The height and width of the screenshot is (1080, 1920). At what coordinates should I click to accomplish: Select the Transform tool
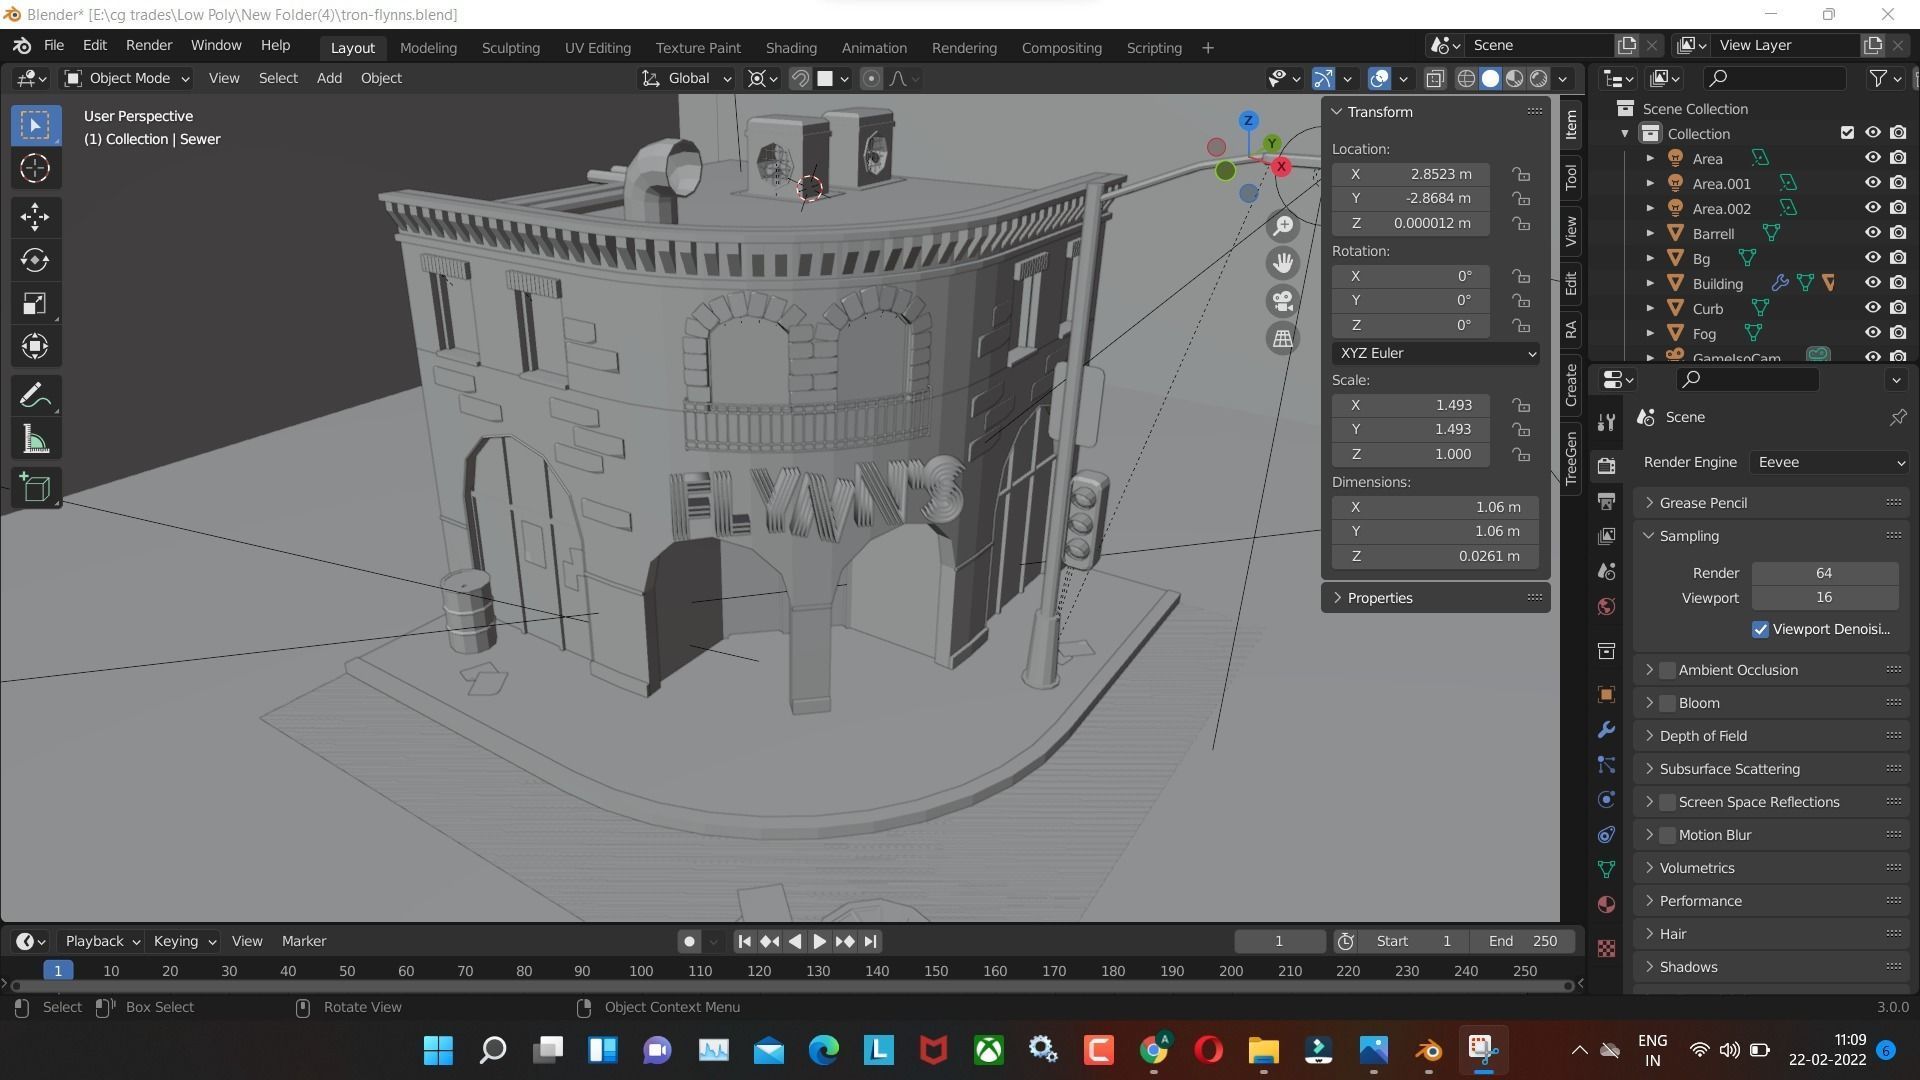click(35, 347)
